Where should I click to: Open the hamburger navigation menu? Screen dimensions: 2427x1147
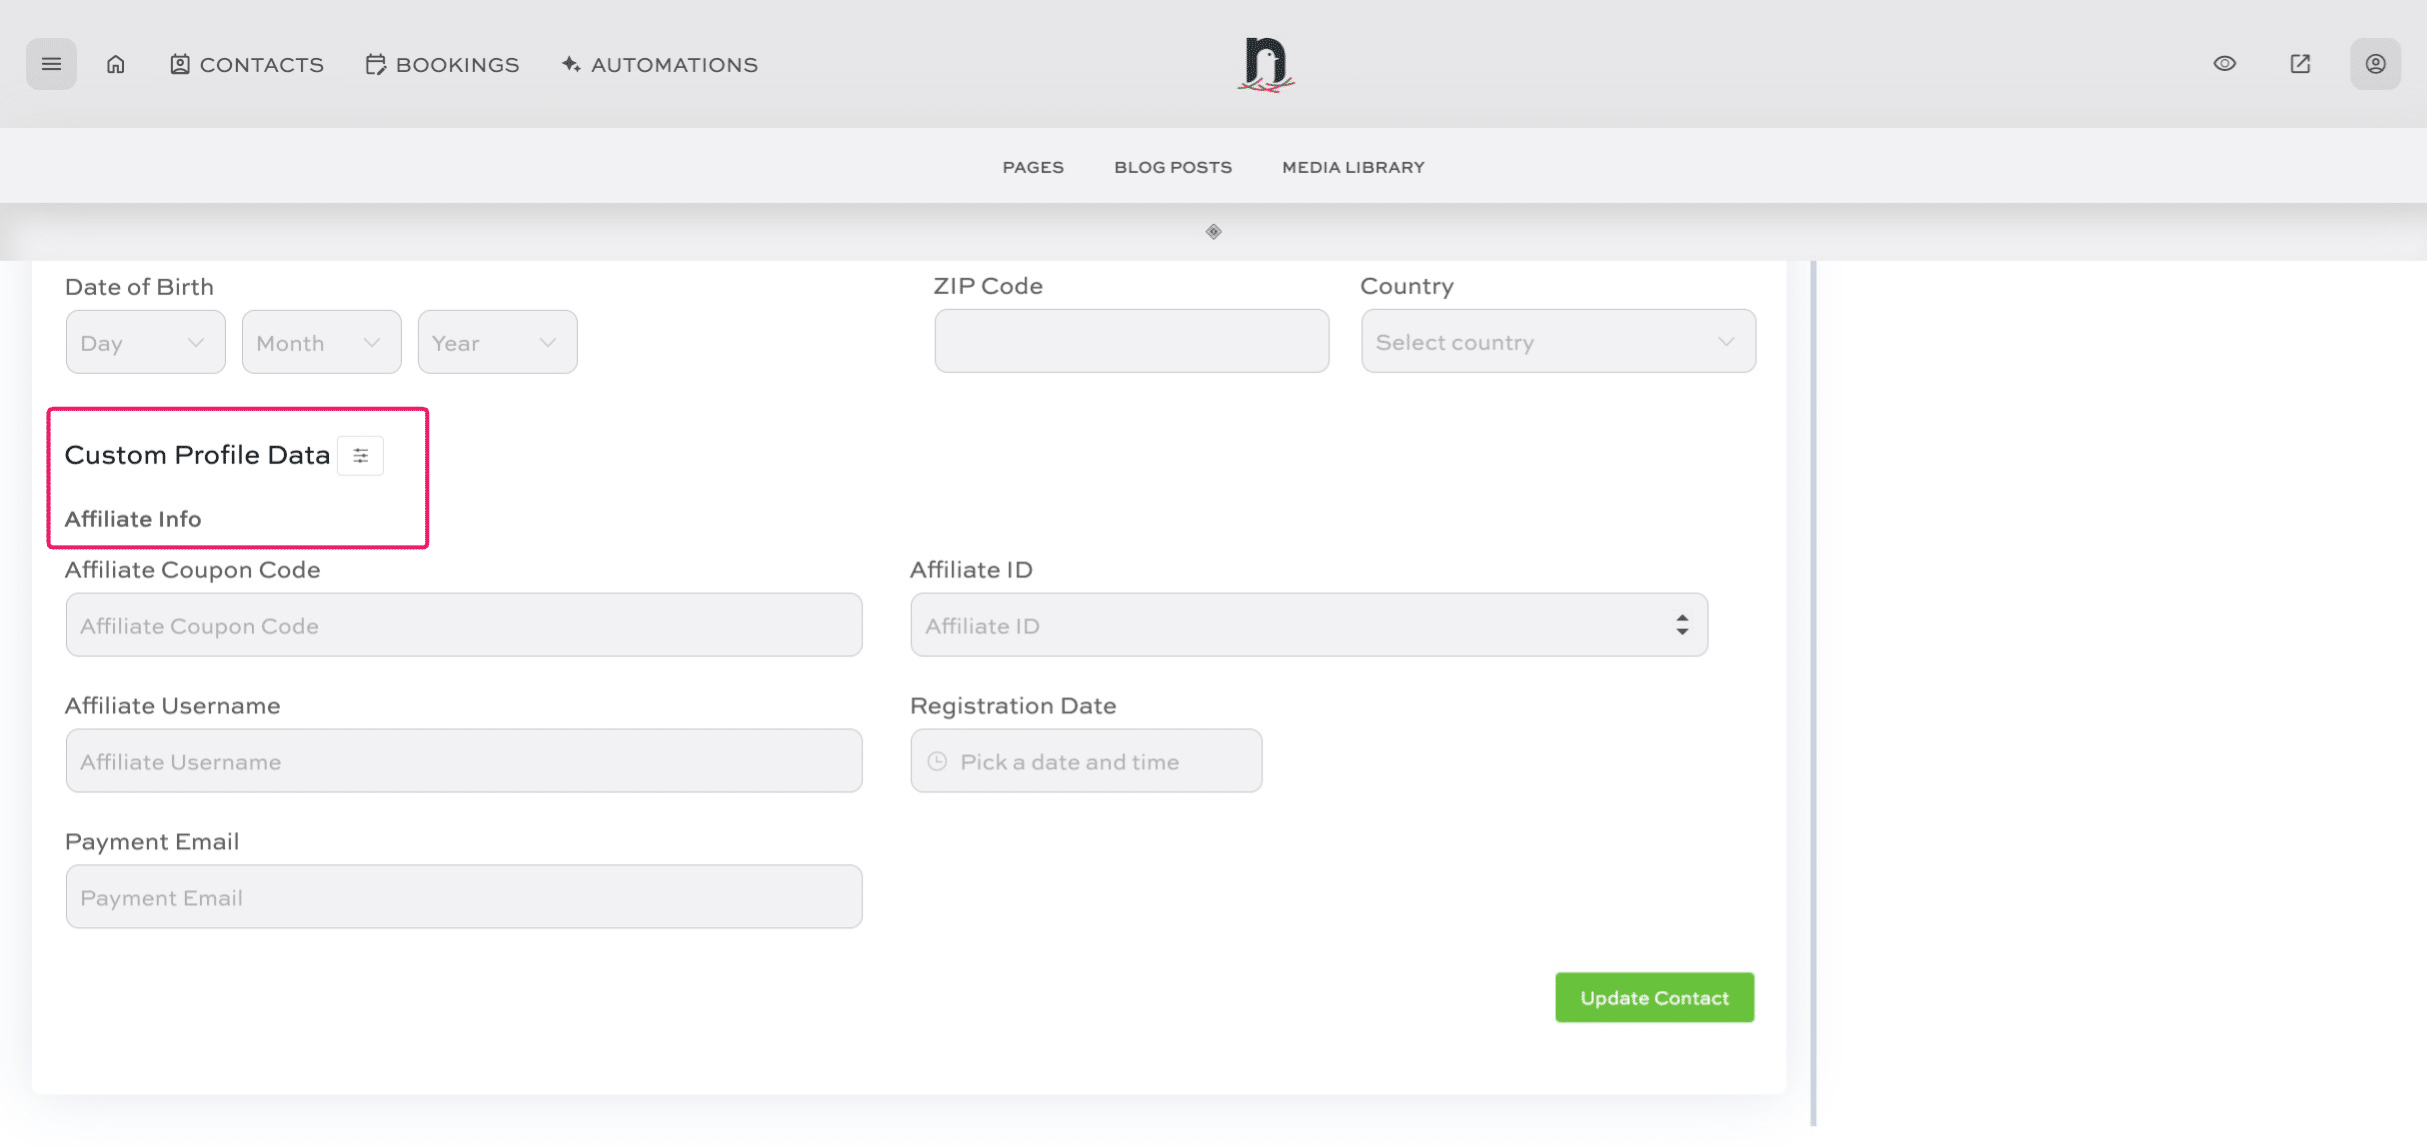tap(51, 63)
